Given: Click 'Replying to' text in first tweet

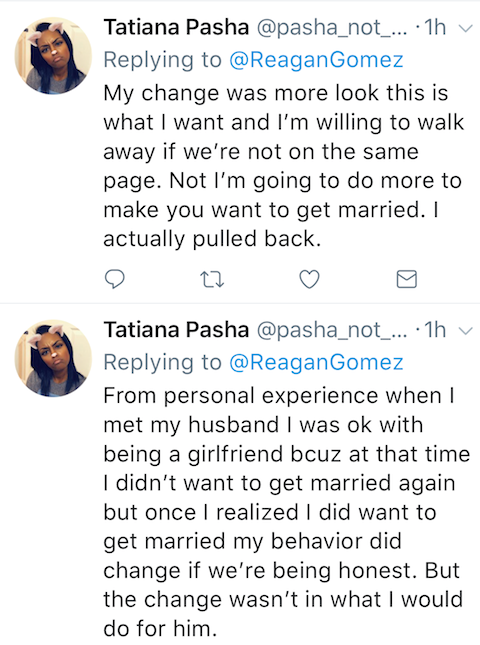Looking at the screenshot, I should [162, 60].
